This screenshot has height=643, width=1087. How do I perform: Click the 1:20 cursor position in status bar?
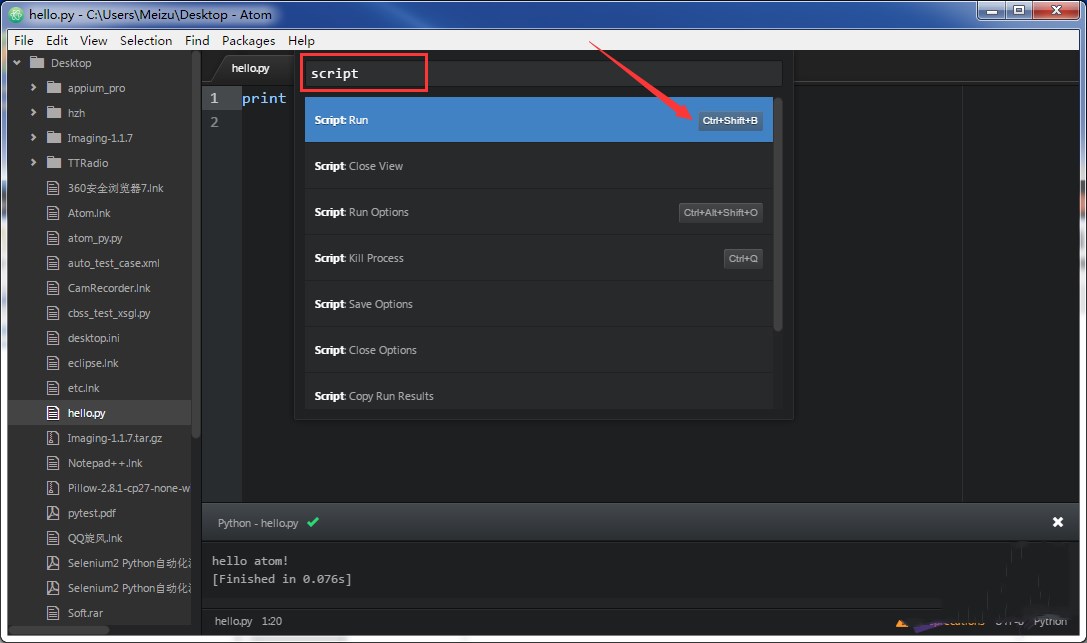point(272,621)
